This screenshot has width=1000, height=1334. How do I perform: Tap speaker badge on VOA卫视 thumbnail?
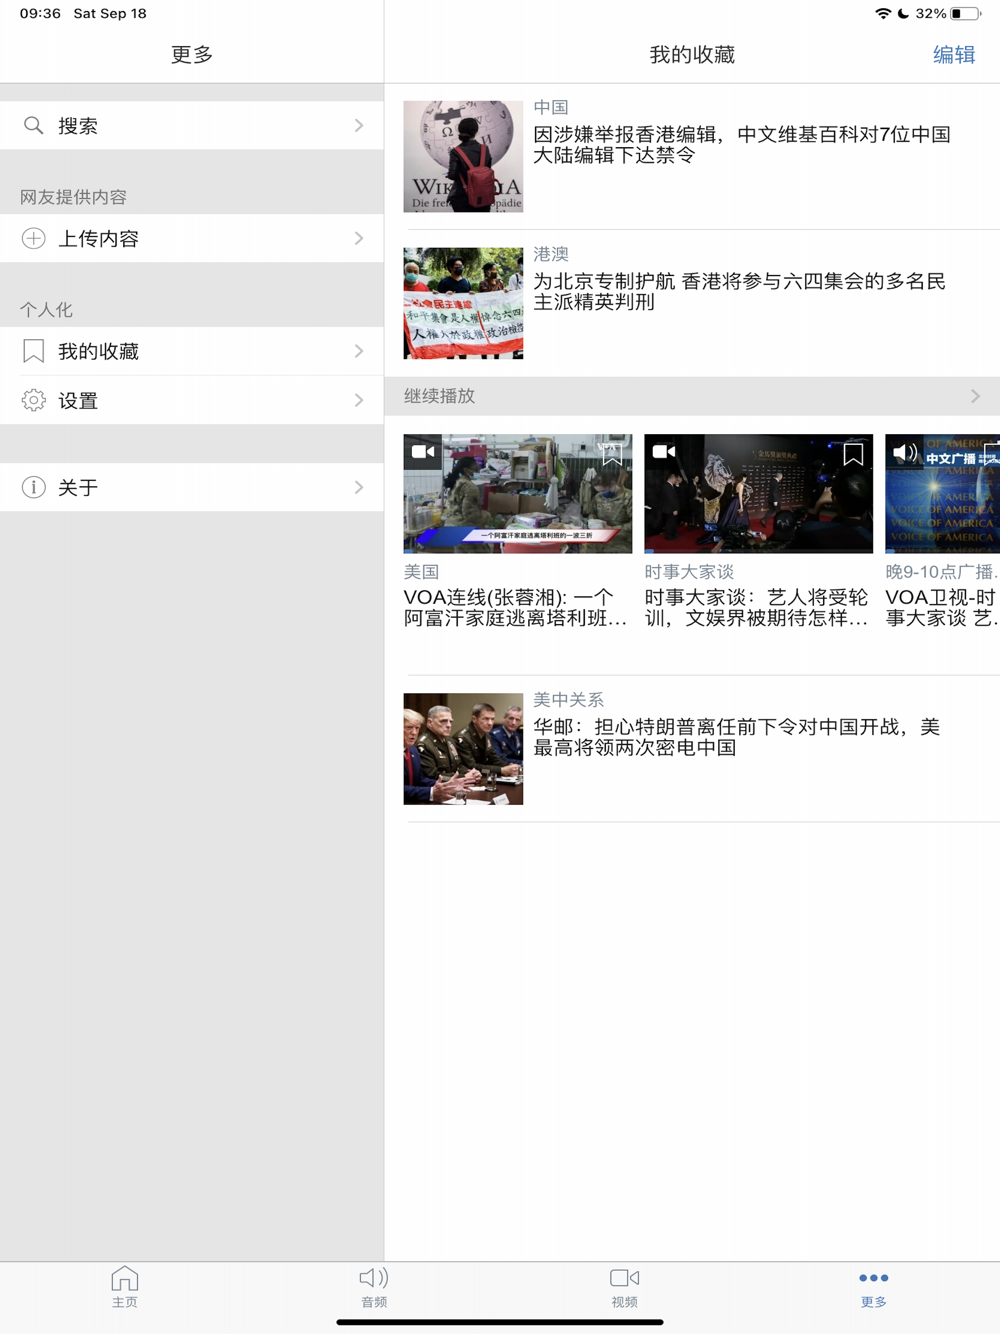pyautogui.click(x=905, y=452)
